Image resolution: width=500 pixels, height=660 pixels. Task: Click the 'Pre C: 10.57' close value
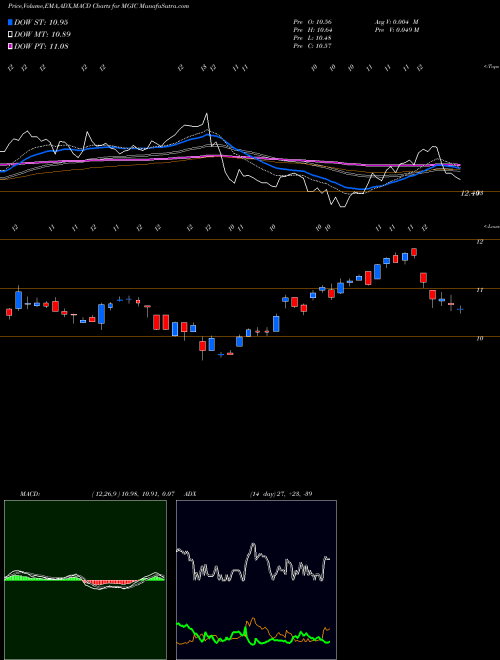tap(313, 46)
